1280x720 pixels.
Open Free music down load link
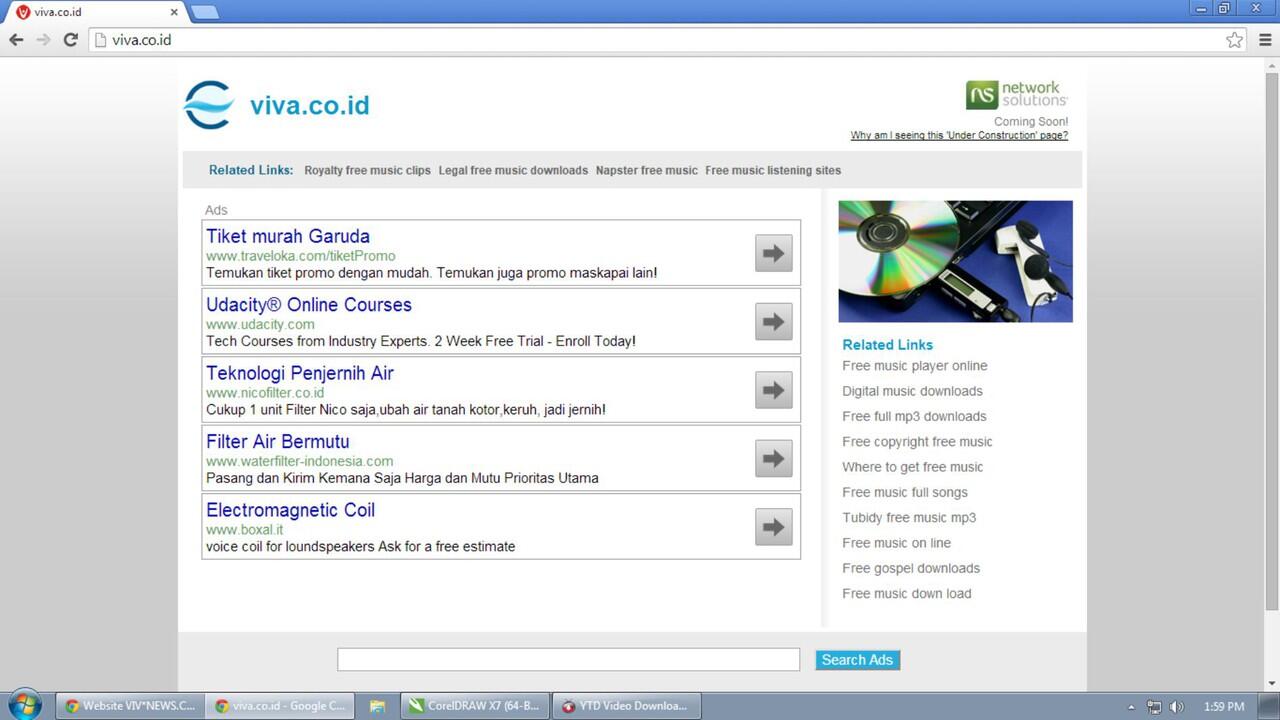[x=907, y=594]
